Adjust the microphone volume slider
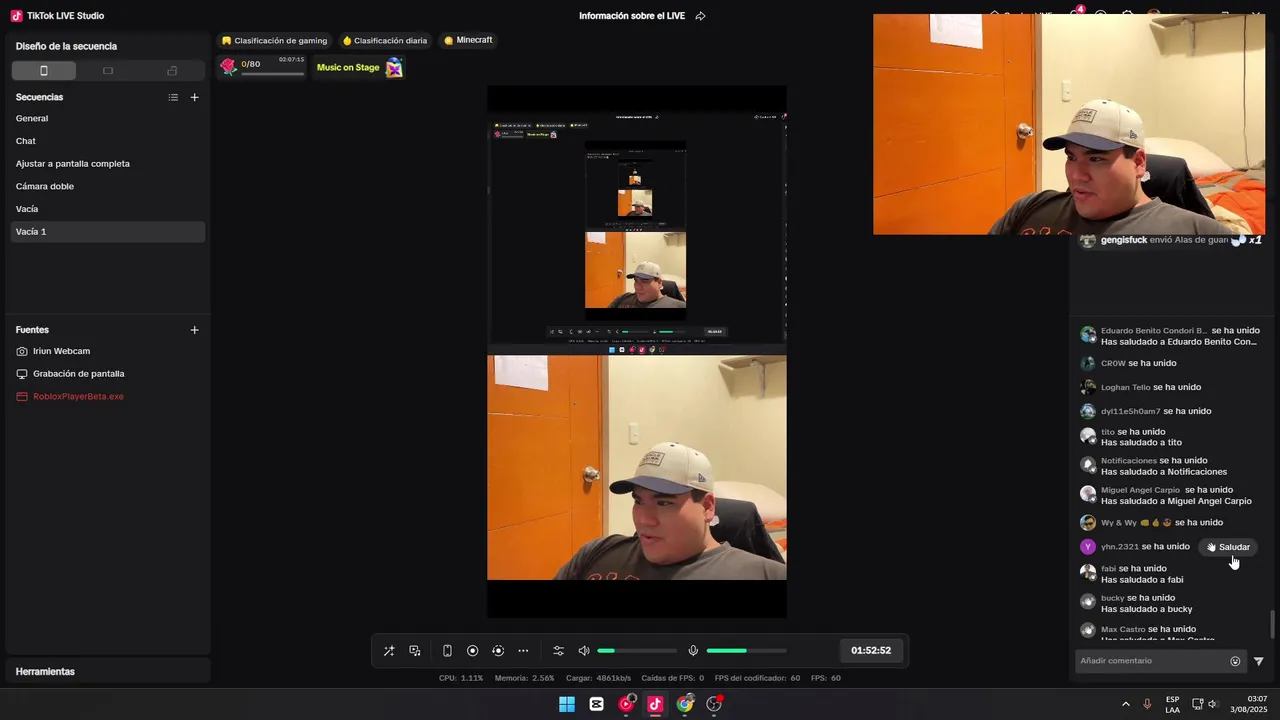1280x720 pixels. click(x=746, y=651)
